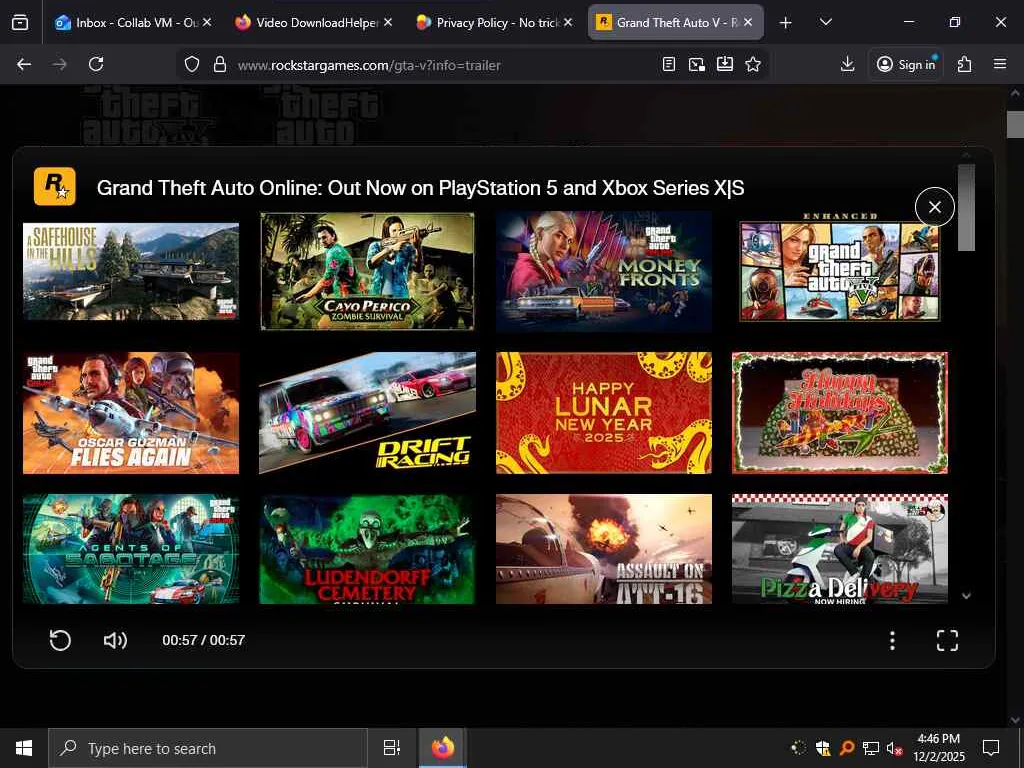Open A Safehouse in the Hills thumbnail

tap(131, 271)
